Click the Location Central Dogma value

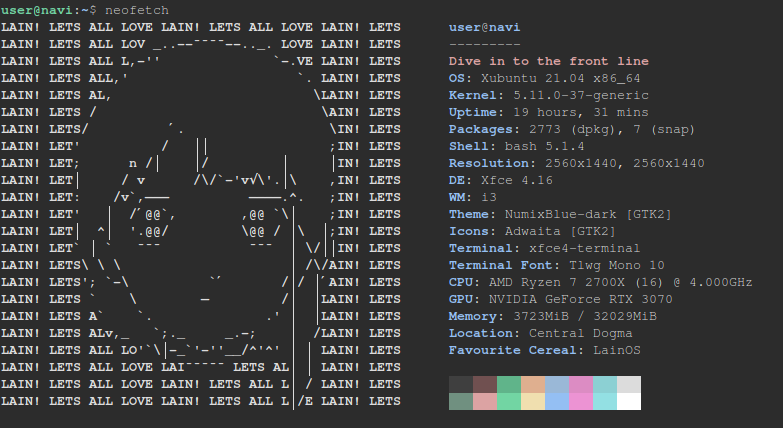click(x=581, y=333)
